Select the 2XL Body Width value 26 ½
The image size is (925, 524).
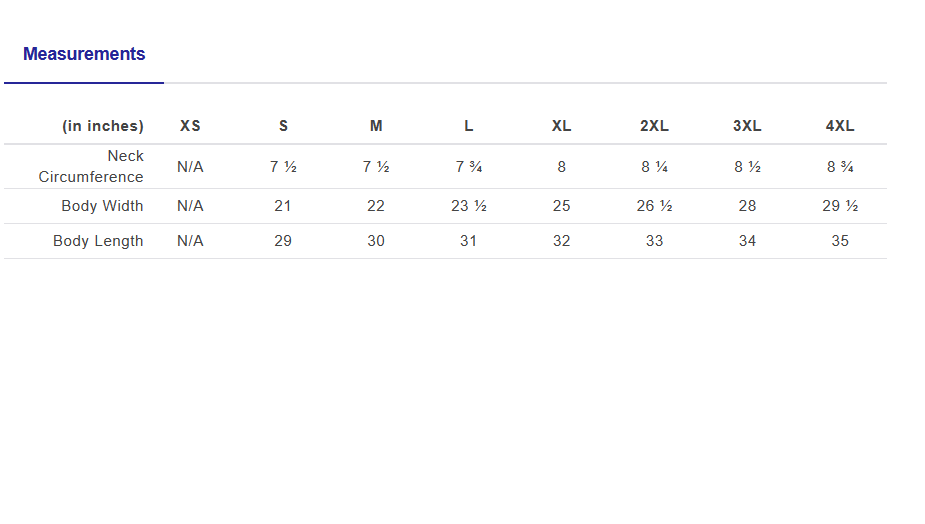tap(654, 206)
